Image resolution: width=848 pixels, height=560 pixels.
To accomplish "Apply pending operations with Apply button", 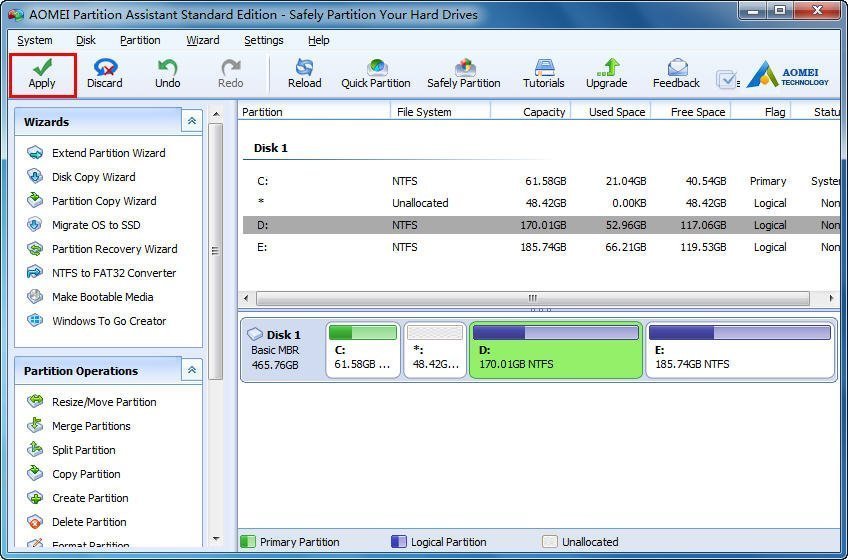I will point(42,75).
